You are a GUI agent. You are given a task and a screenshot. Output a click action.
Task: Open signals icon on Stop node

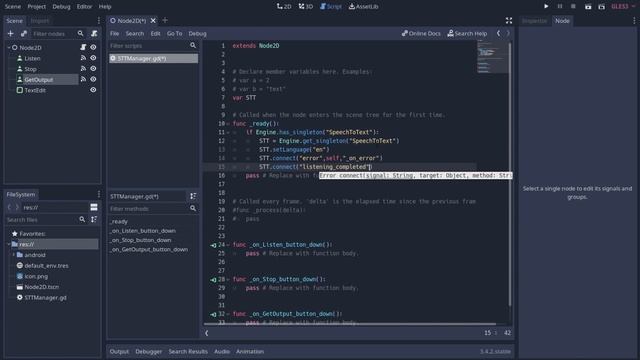click(83, 69)
